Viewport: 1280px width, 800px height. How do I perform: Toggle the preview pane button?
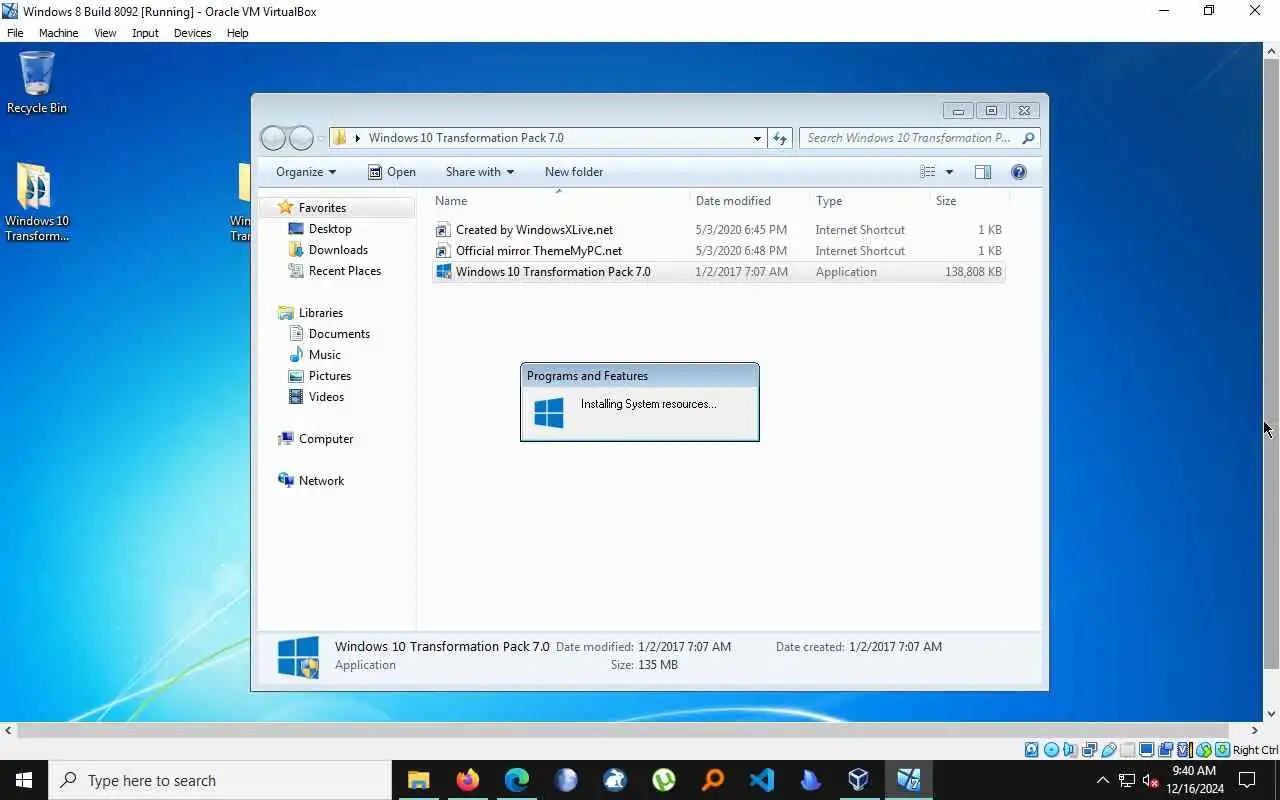coord(983,172)
